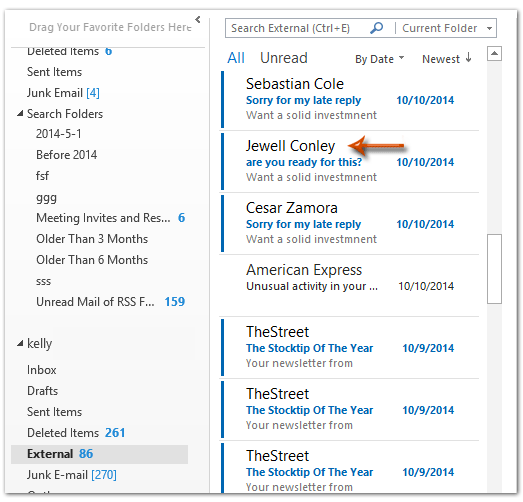The image size is (523, 502).
Task: Collapse the folder pane with the chevron
Action: click(x=198, y=19)
